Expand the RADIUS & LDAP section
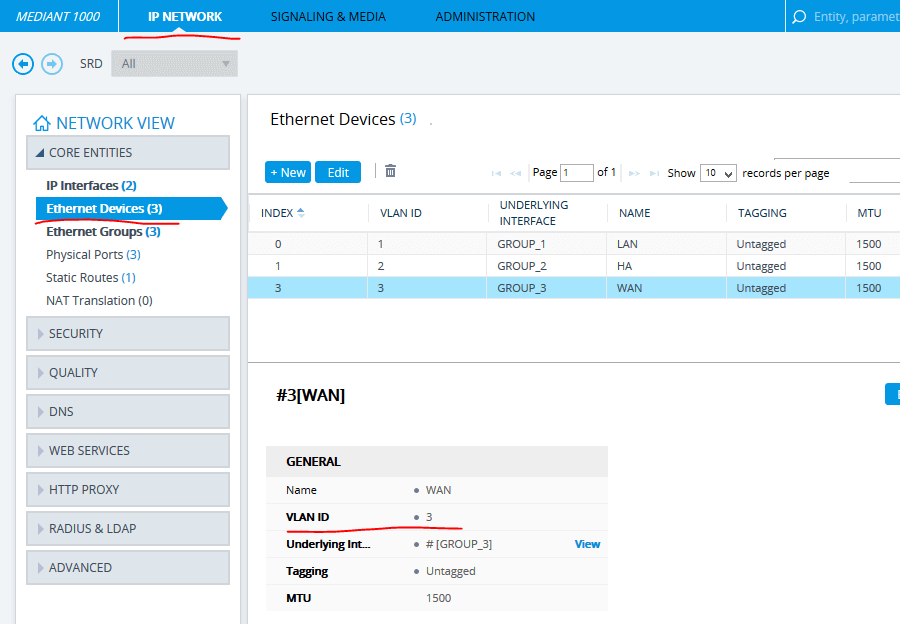 pyautogui.click(x=128, y=529)
